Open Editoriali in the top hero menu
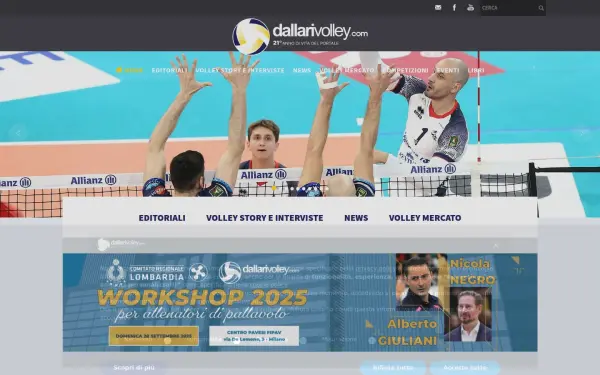This screenshot has width=600, height=375. point(170,70)
